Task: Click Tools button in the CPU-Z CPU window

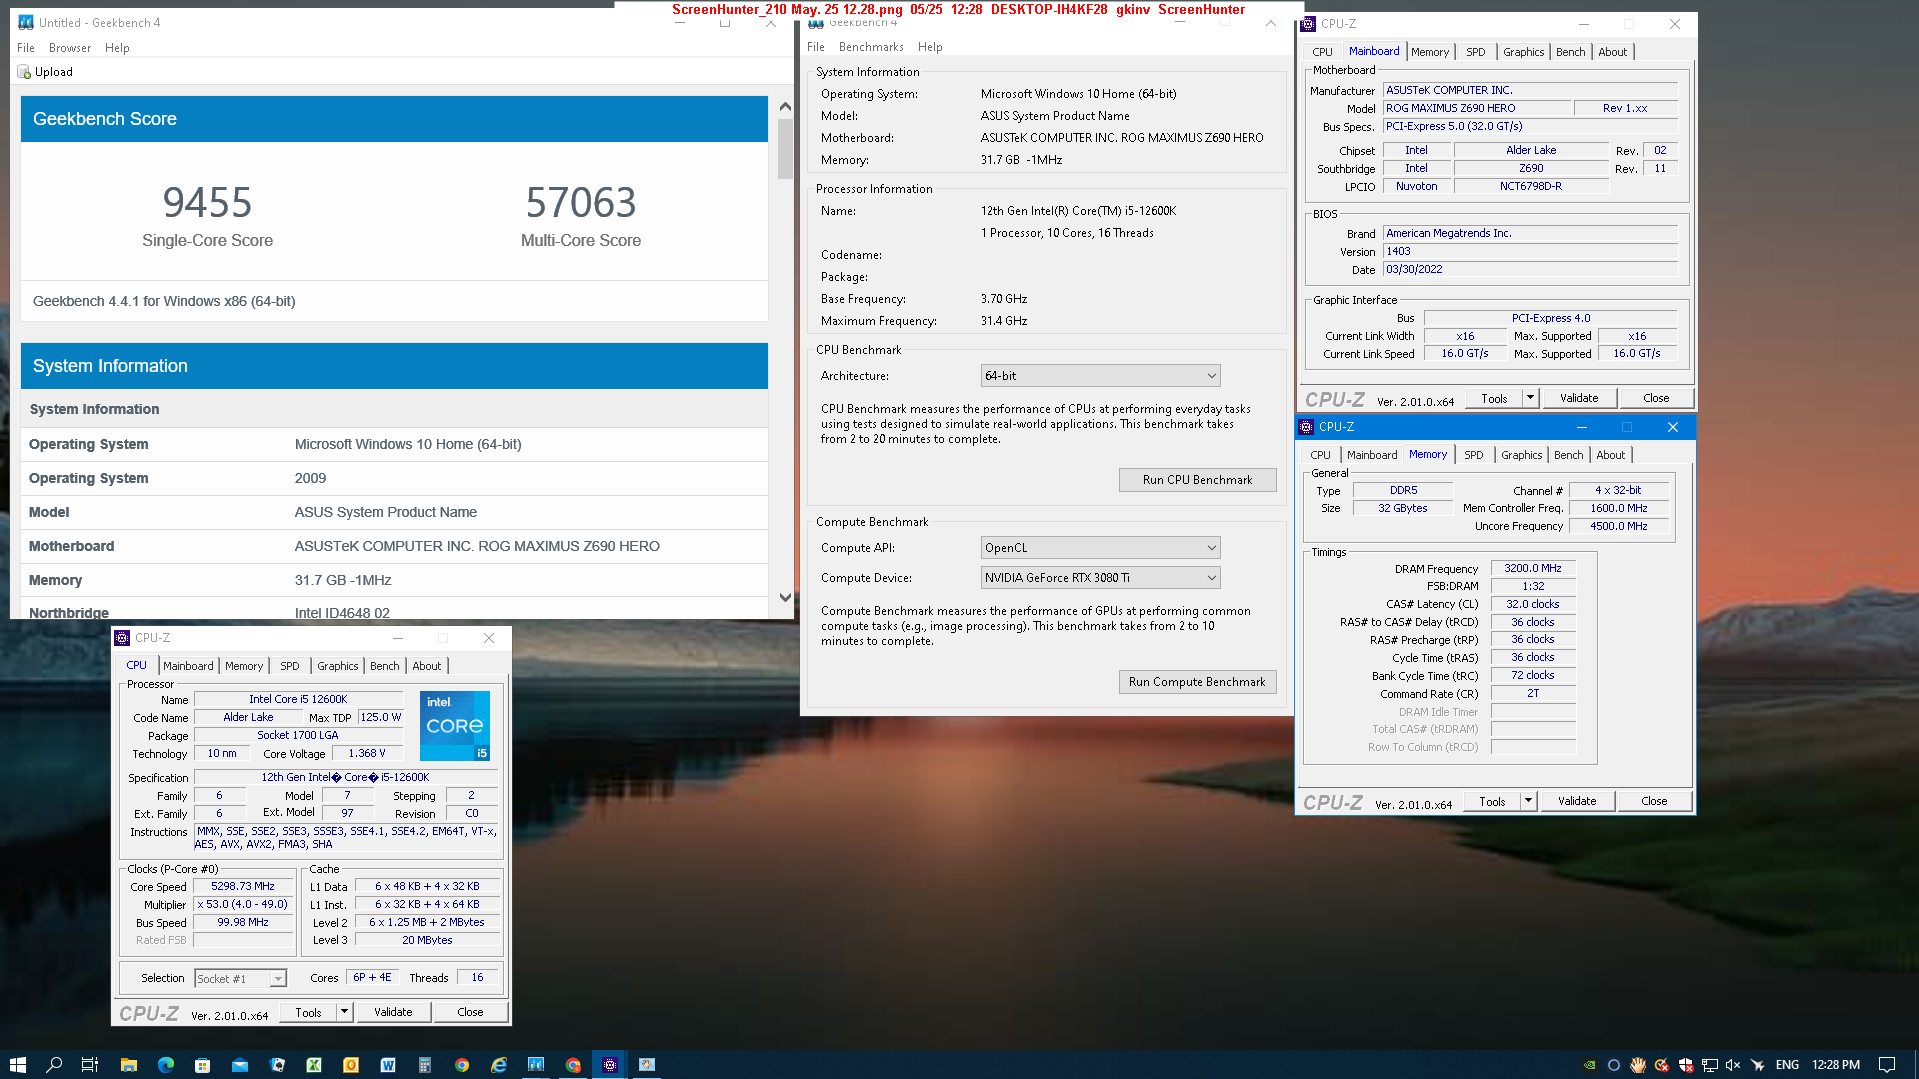Action: [308, 1012]
